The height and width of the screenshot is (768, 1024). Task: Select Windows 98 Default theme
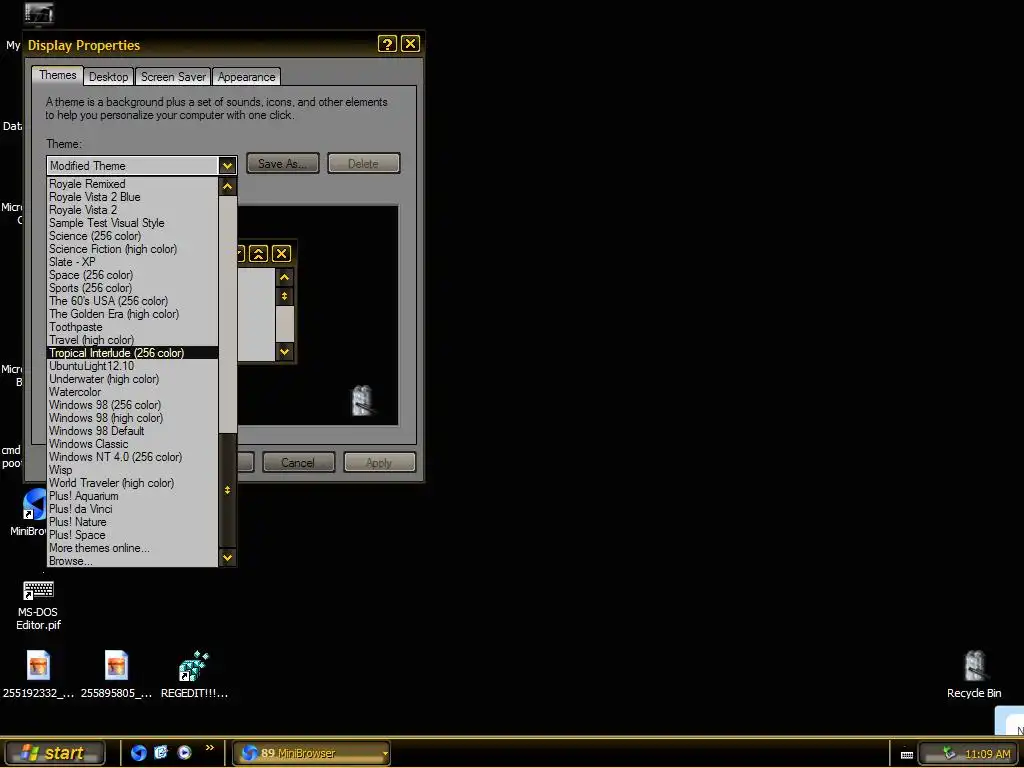coord(133,431)
